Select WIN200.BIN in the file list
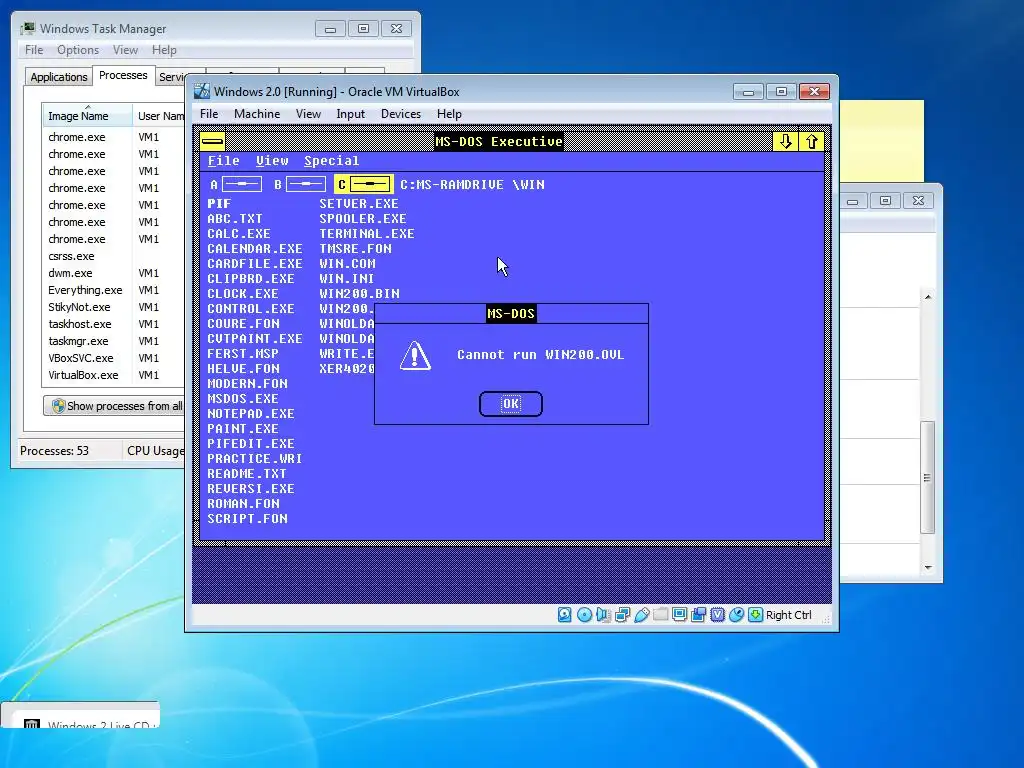 (x=359, y=293)
